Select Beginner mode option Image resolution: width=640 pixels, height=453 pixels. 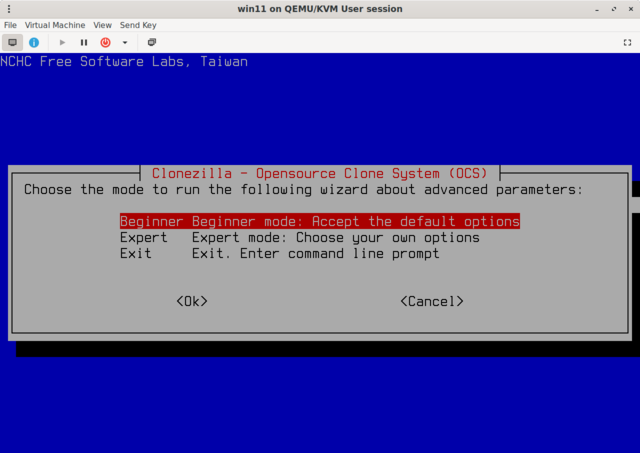coord(319,221)
